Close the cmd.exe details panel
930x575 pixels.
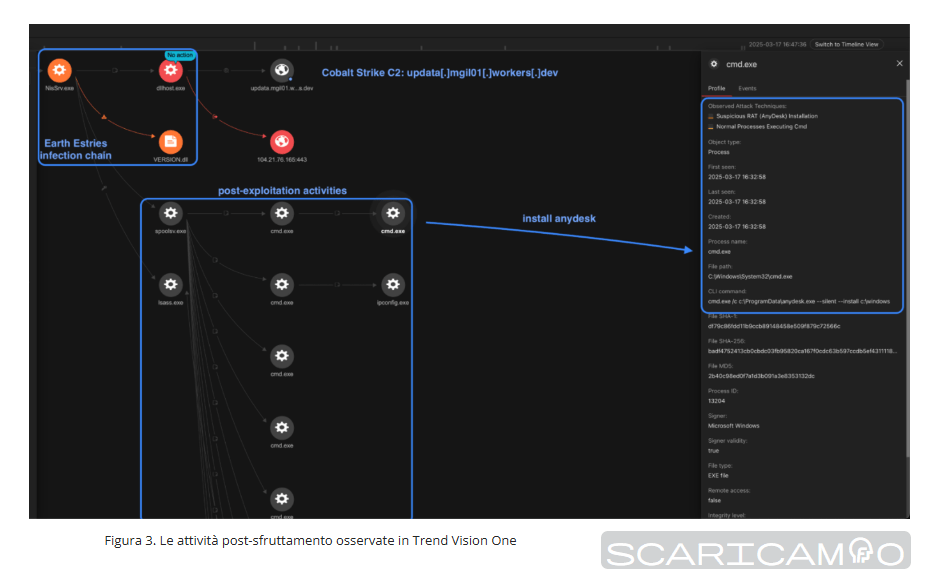click(x=898, y=63)
